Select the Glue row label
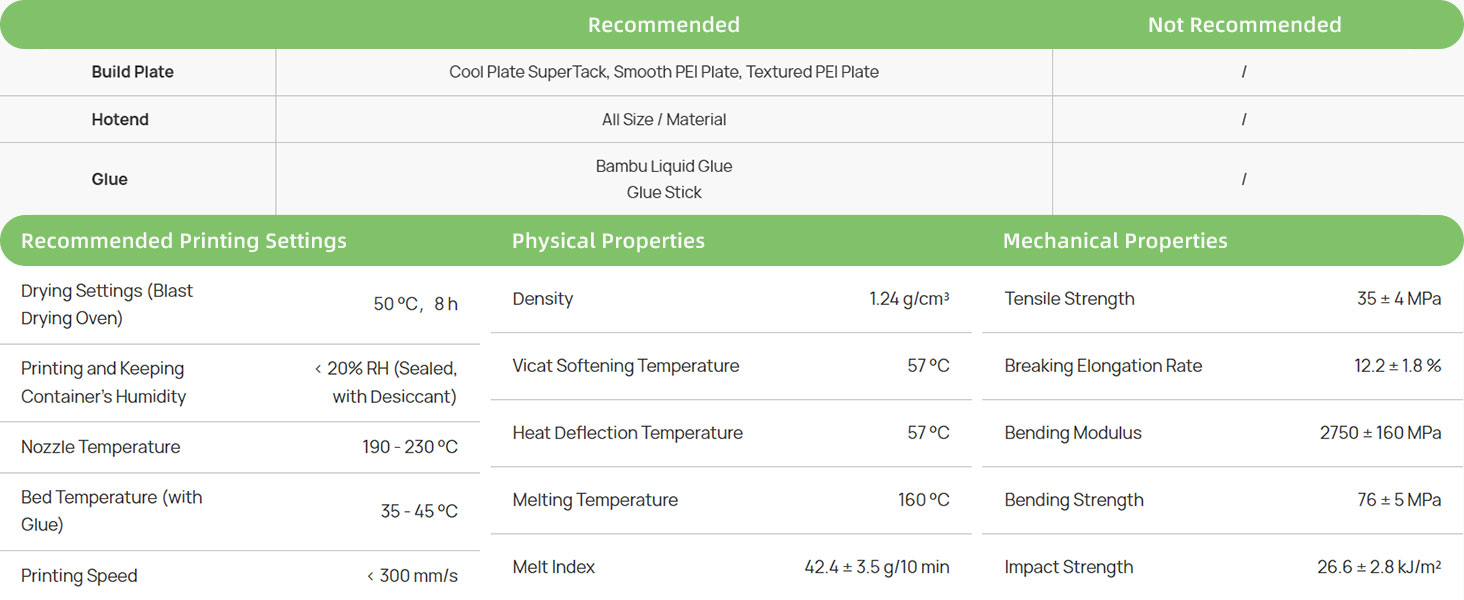This screenshot has width=1464, height=600. click(109, 179)
